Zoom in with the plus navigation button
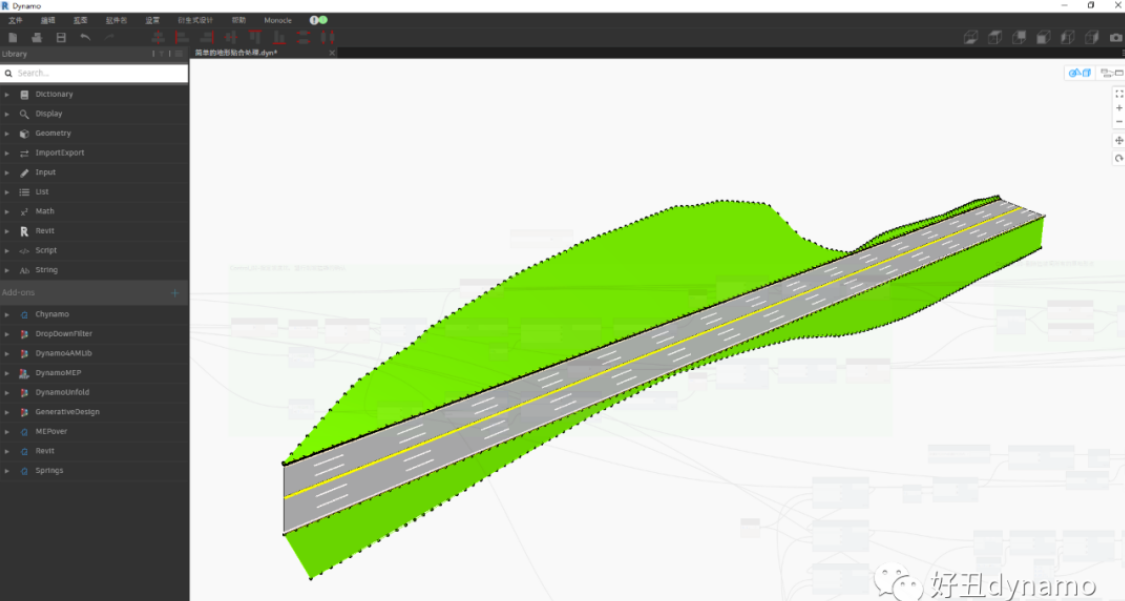1125x601 pixels. click(1119, 108)
